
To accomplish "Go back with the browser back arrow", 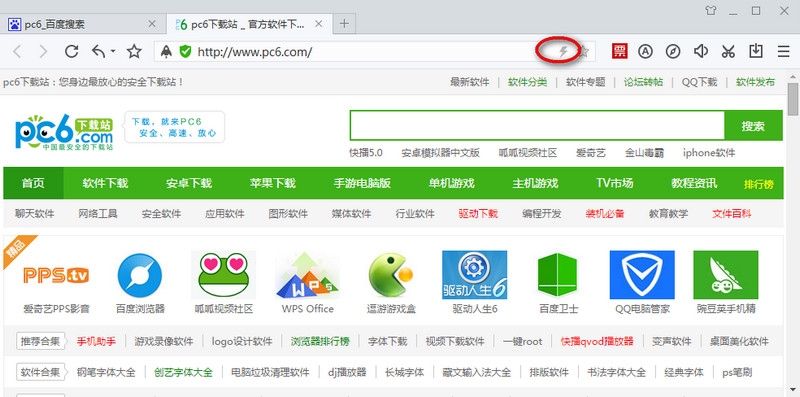I will [x=18, y=51].
